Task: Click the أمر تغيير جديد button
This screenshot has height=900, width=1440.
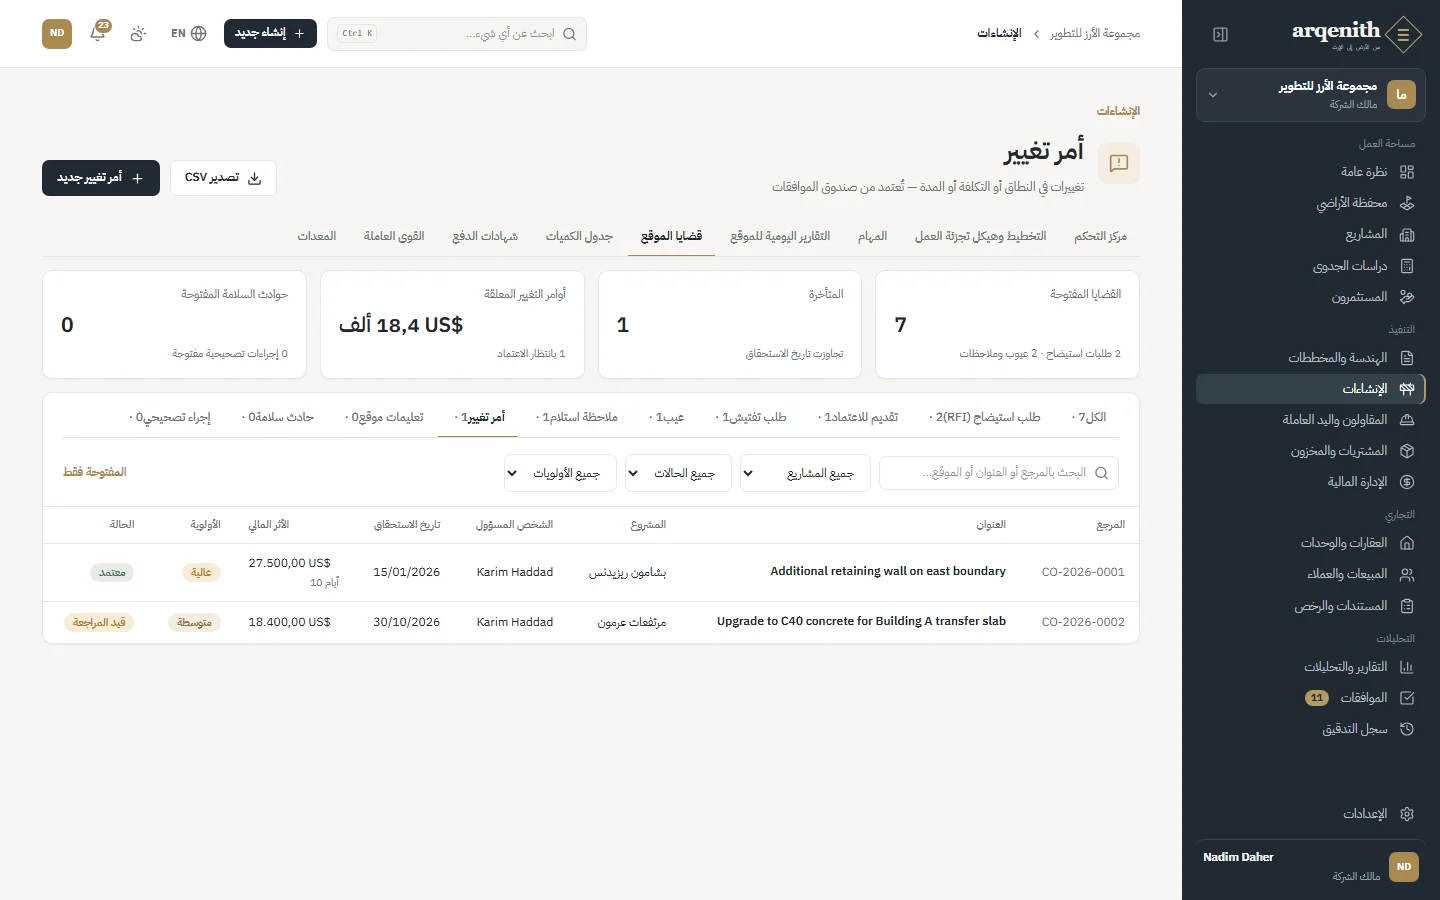Action: tap(101, 178)
